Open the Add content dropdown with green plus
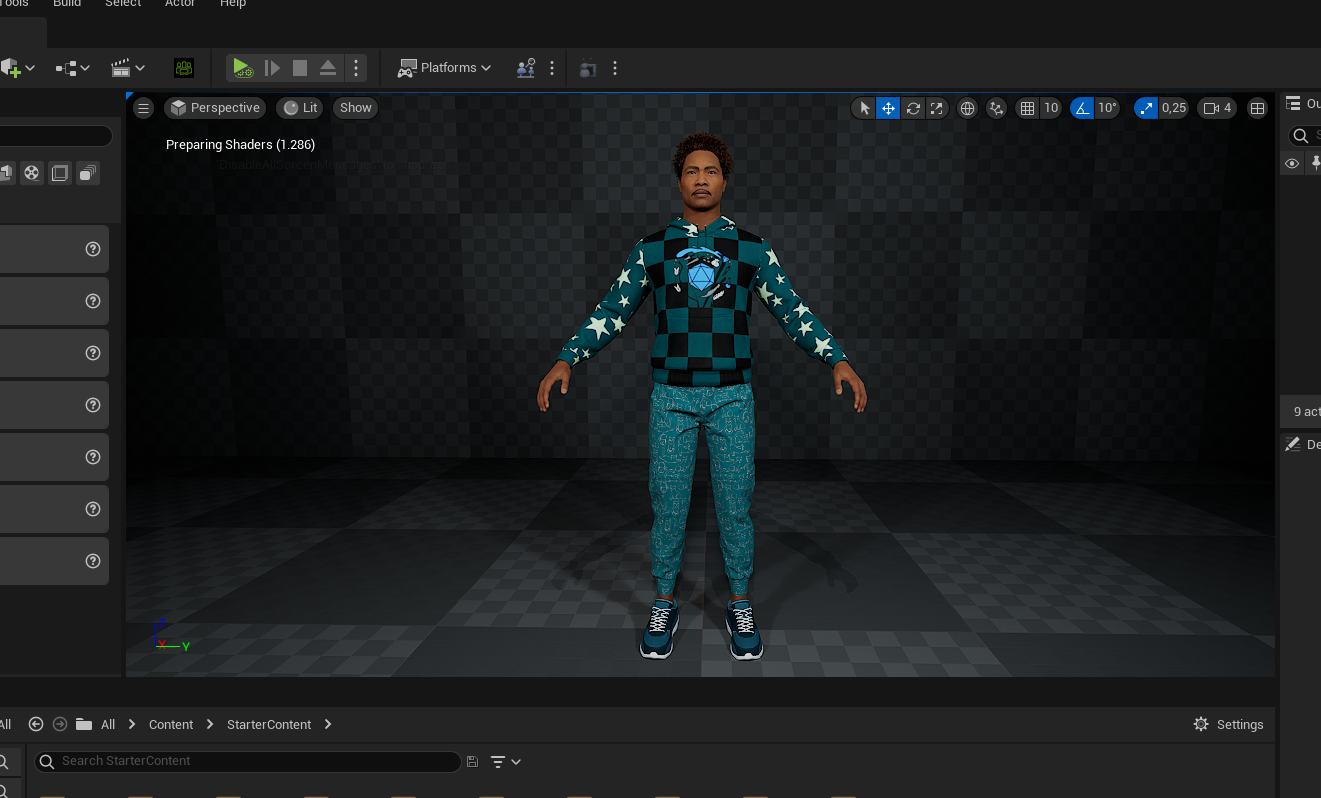Viewport: 1321px width, 798px height. [18, 68]
